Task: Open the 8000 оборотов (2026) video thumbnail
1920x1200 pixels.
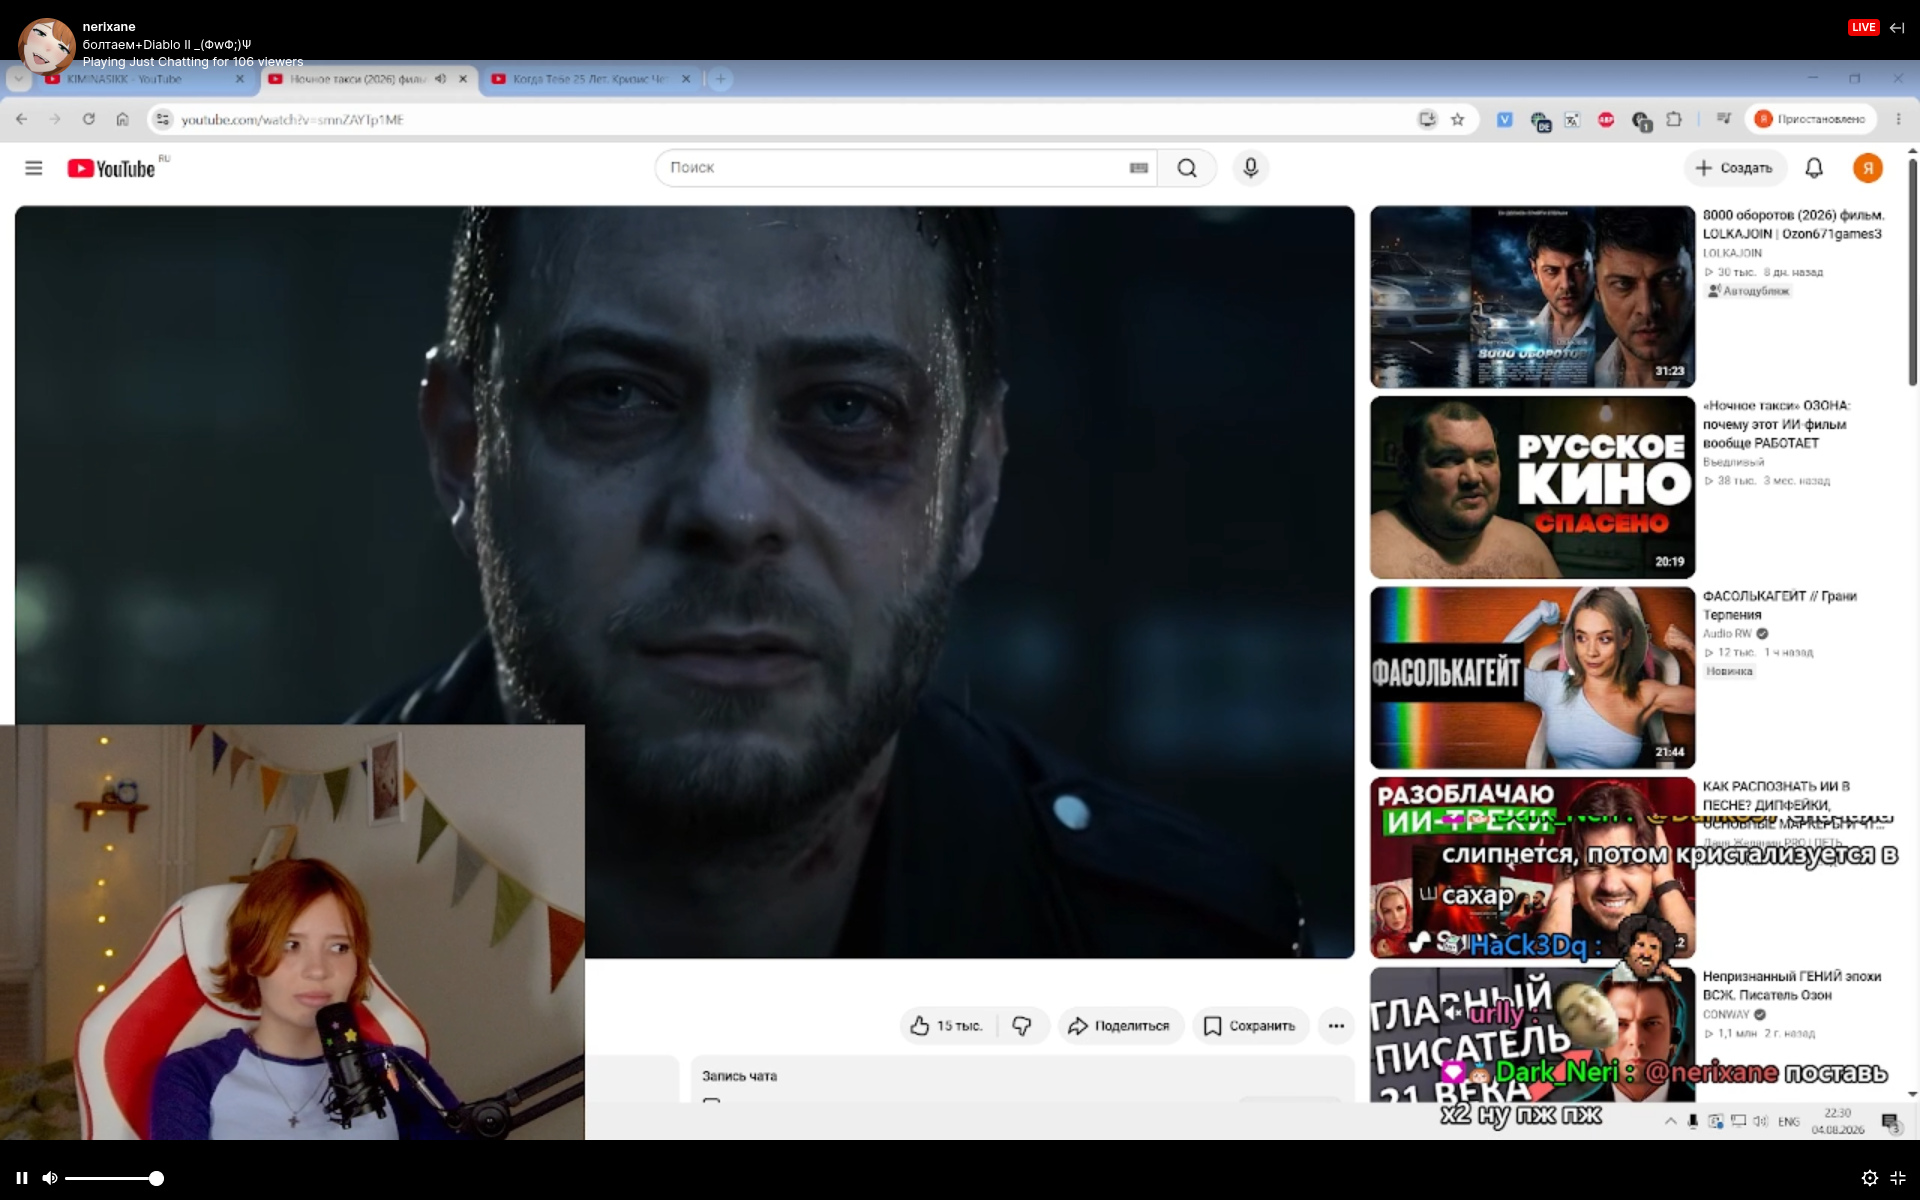Action: pos(1532,297)
